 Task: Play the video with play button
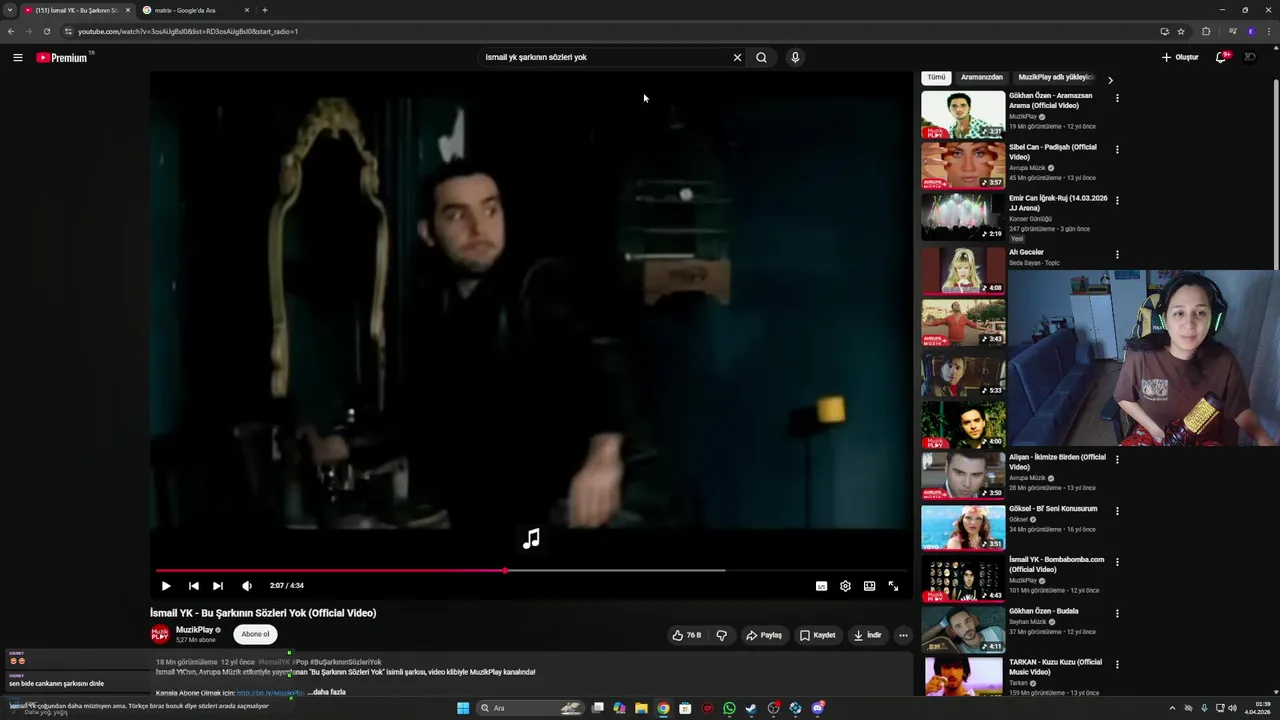point(166,586)
